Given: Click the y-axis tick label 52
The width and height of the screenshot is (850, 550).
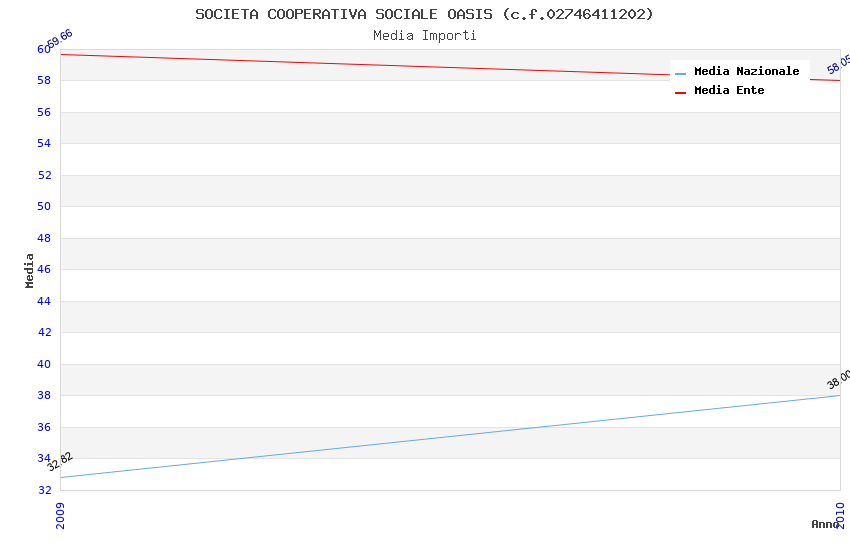Looking at the screenshot, I should click(44, 174).
